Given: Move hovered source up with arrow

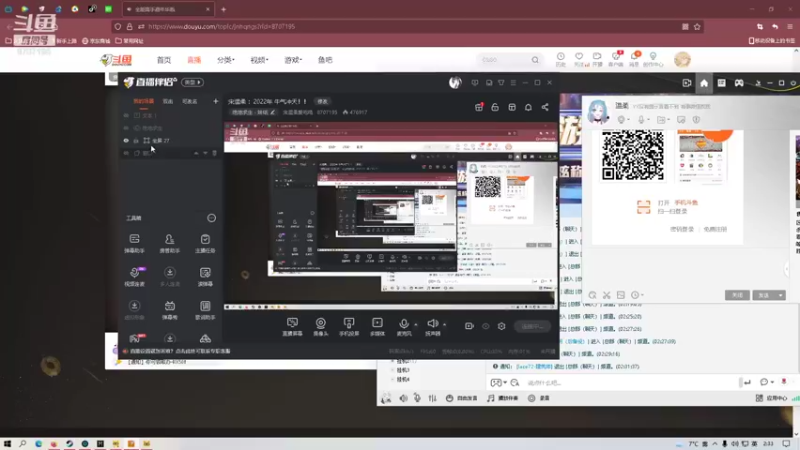Looking at the screenshot, I should (196, 153).
